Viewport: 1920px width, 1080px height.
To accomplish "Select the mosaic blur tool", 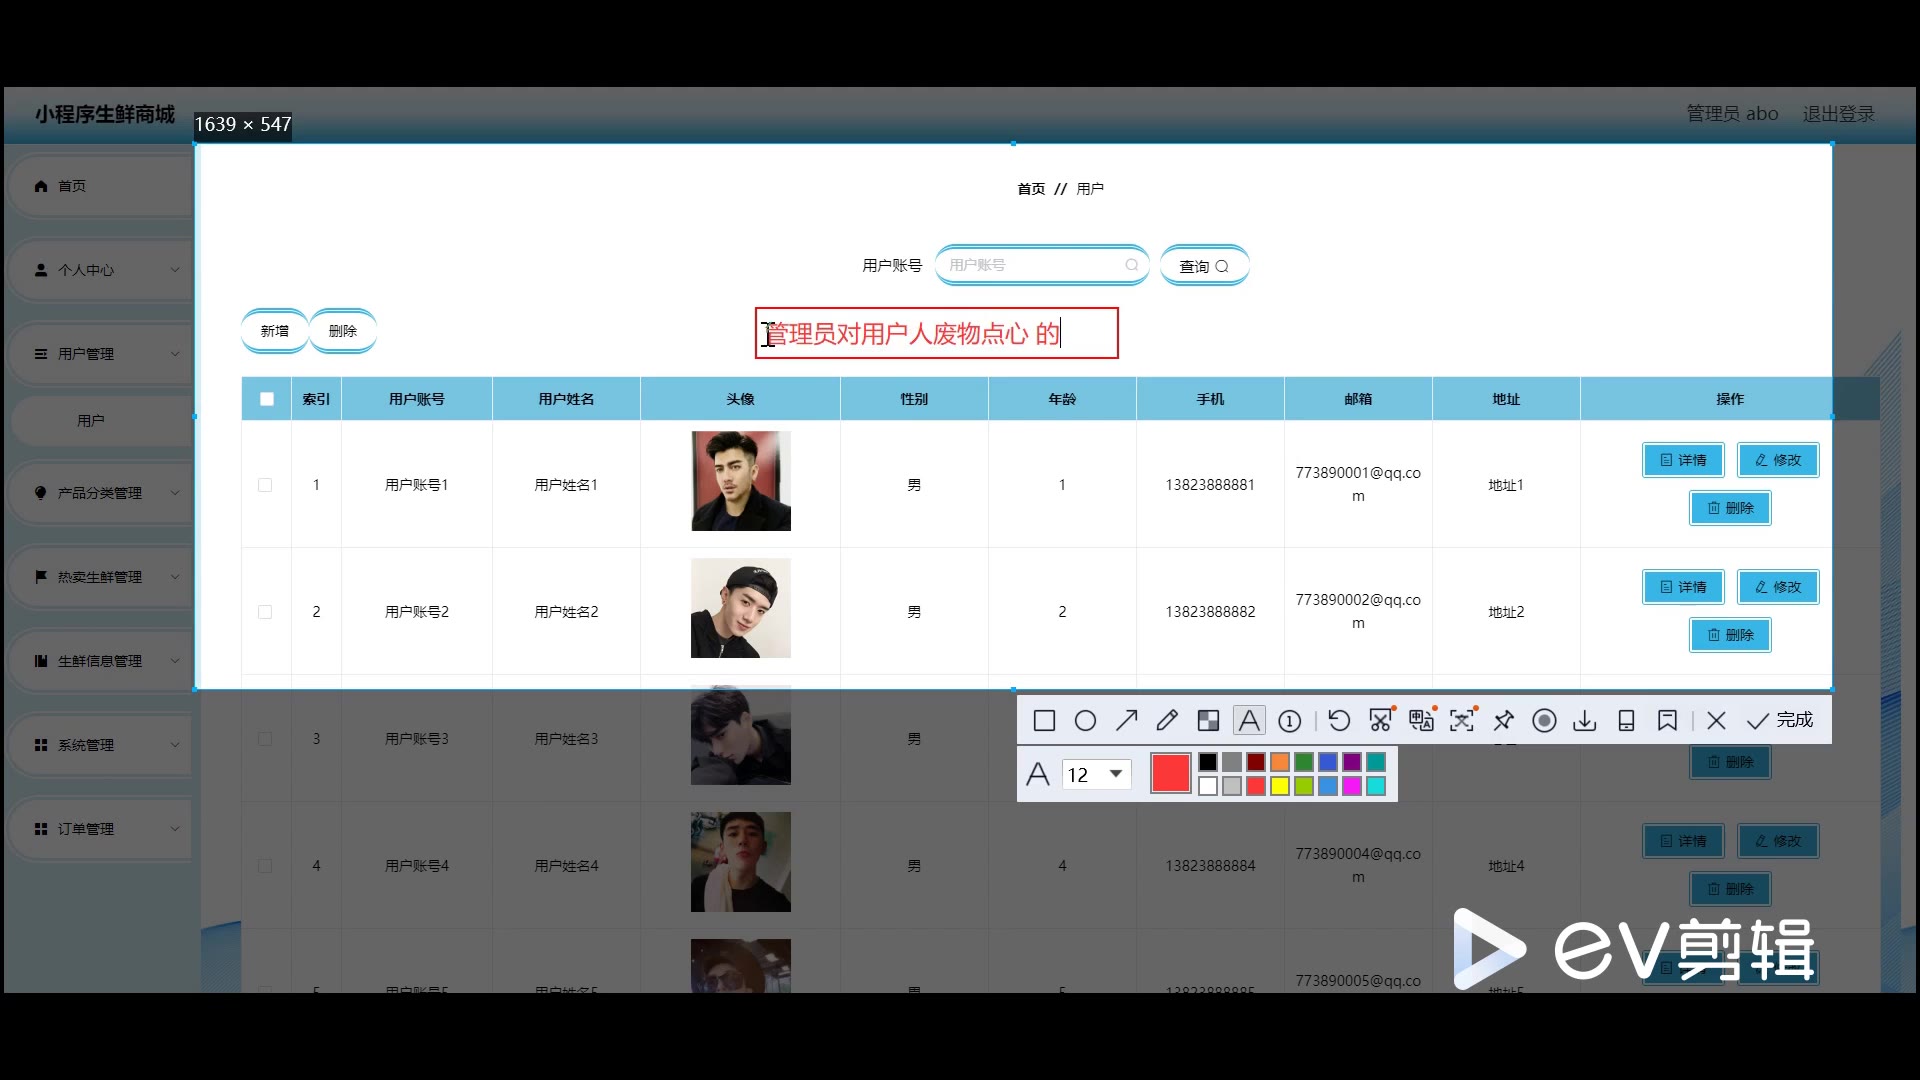I will [x=1208, y=721].
